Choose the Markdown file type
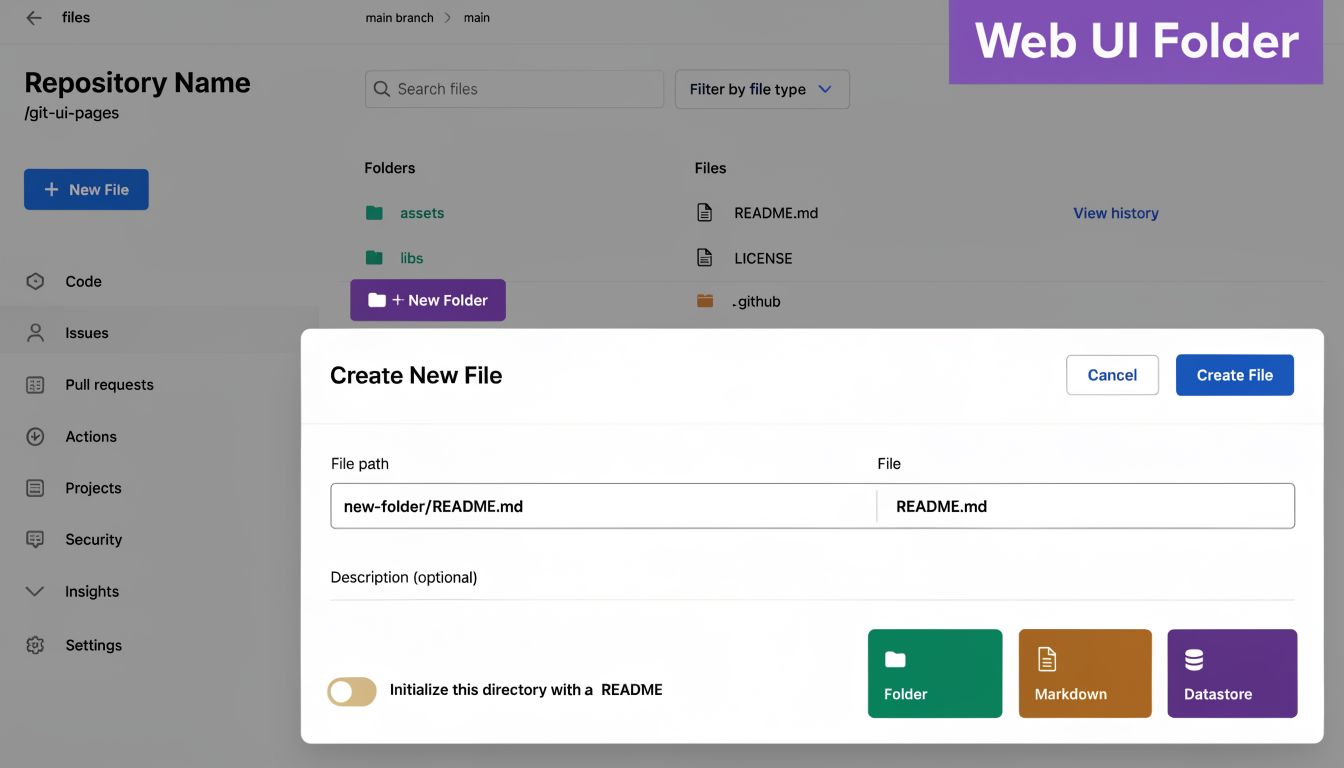 click(x=1085, y=673)
